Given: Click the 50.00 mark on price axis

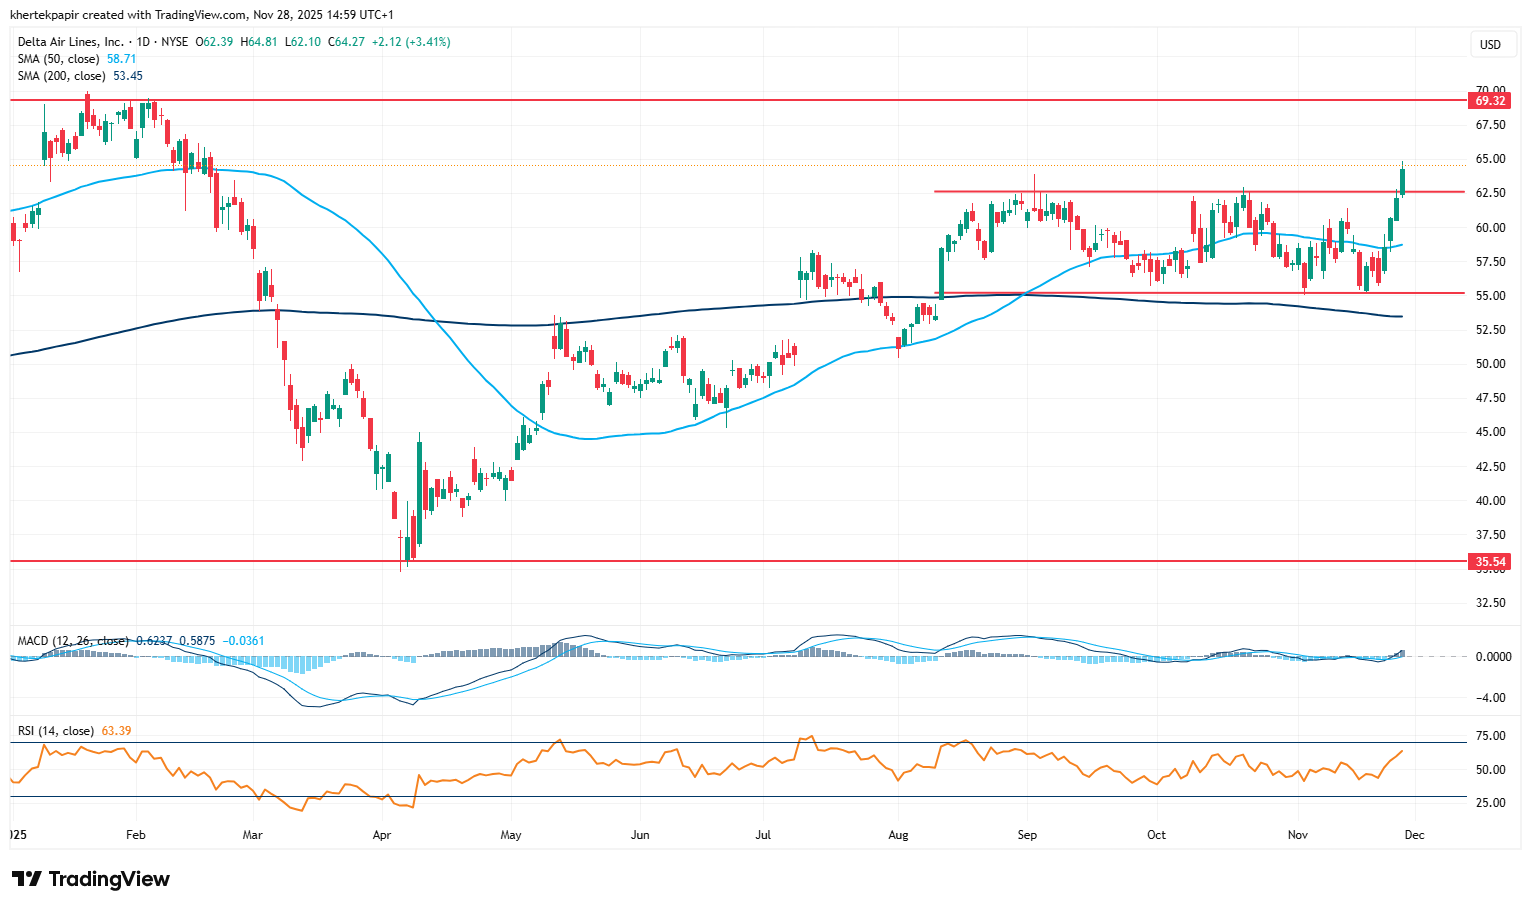Looking at the screenshot, I should point(1490,364).
